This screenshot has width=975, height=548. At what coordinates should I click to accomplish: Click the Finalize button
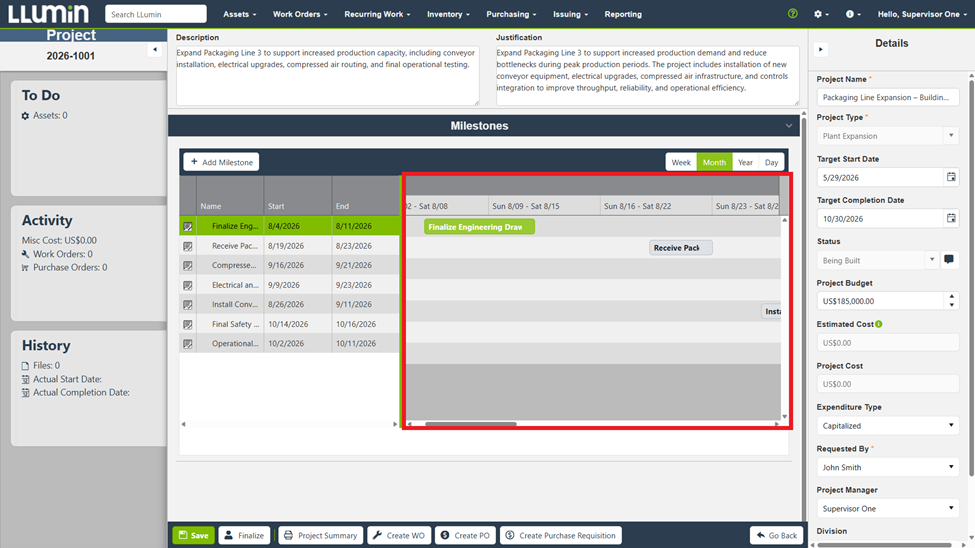point(244,535)
